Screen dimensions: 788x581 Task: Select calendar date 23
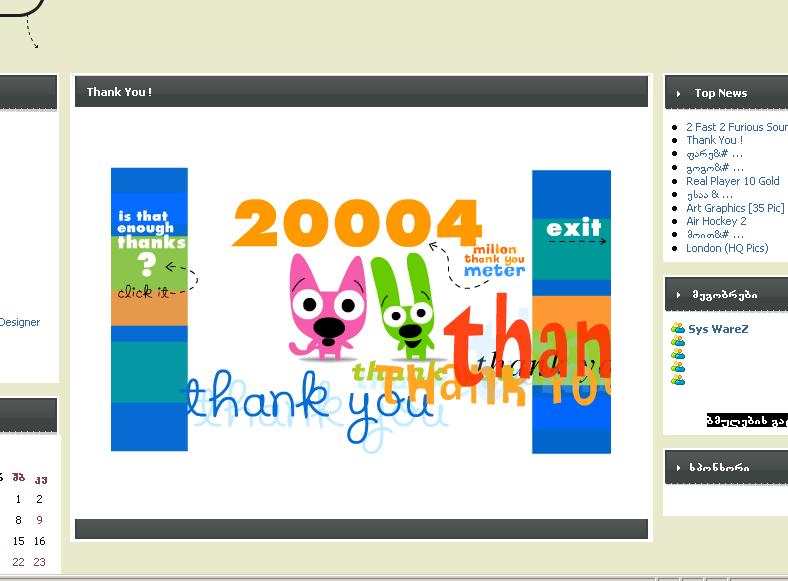(40, 562)
